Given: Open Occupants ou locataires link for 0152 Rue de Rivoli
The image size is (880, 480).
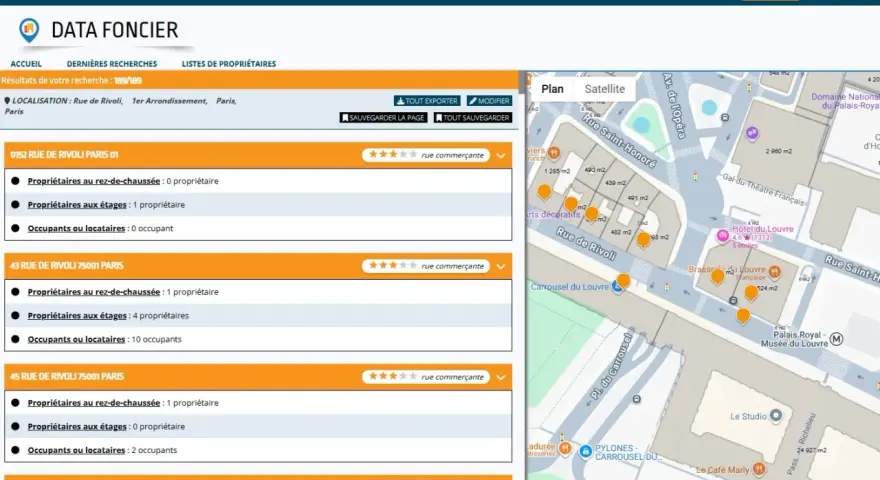Looking at the screenshot, I should (76, 228).
